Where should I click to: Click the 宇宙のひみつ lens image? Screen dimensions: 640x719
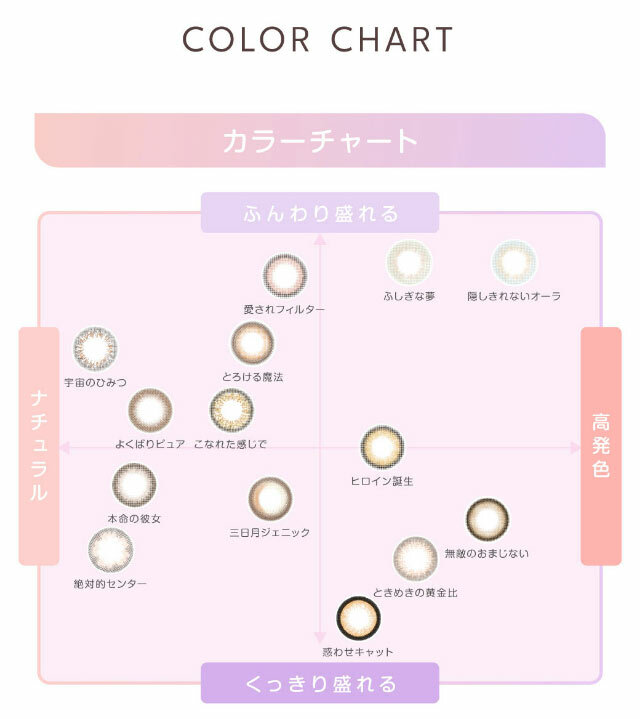coord(95,349)
